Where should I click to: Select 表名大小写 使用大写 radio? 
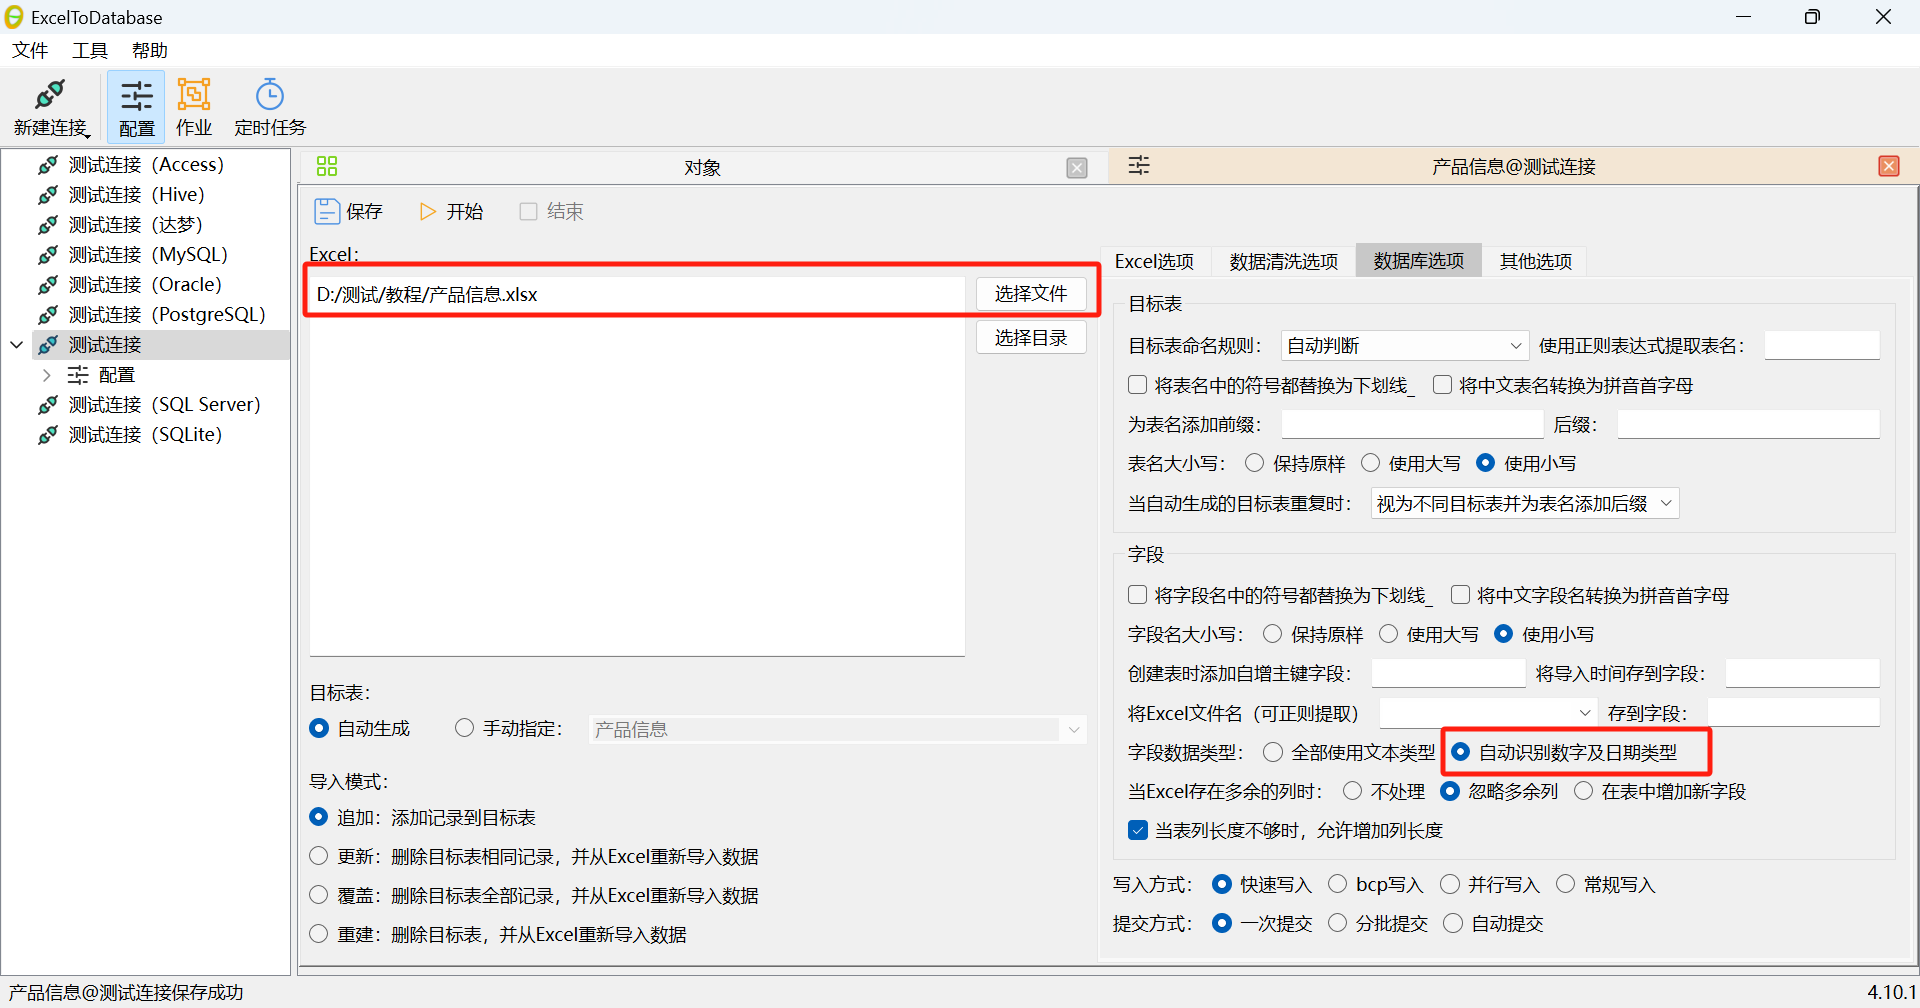pyautogui.click(x=1370, y=463)
